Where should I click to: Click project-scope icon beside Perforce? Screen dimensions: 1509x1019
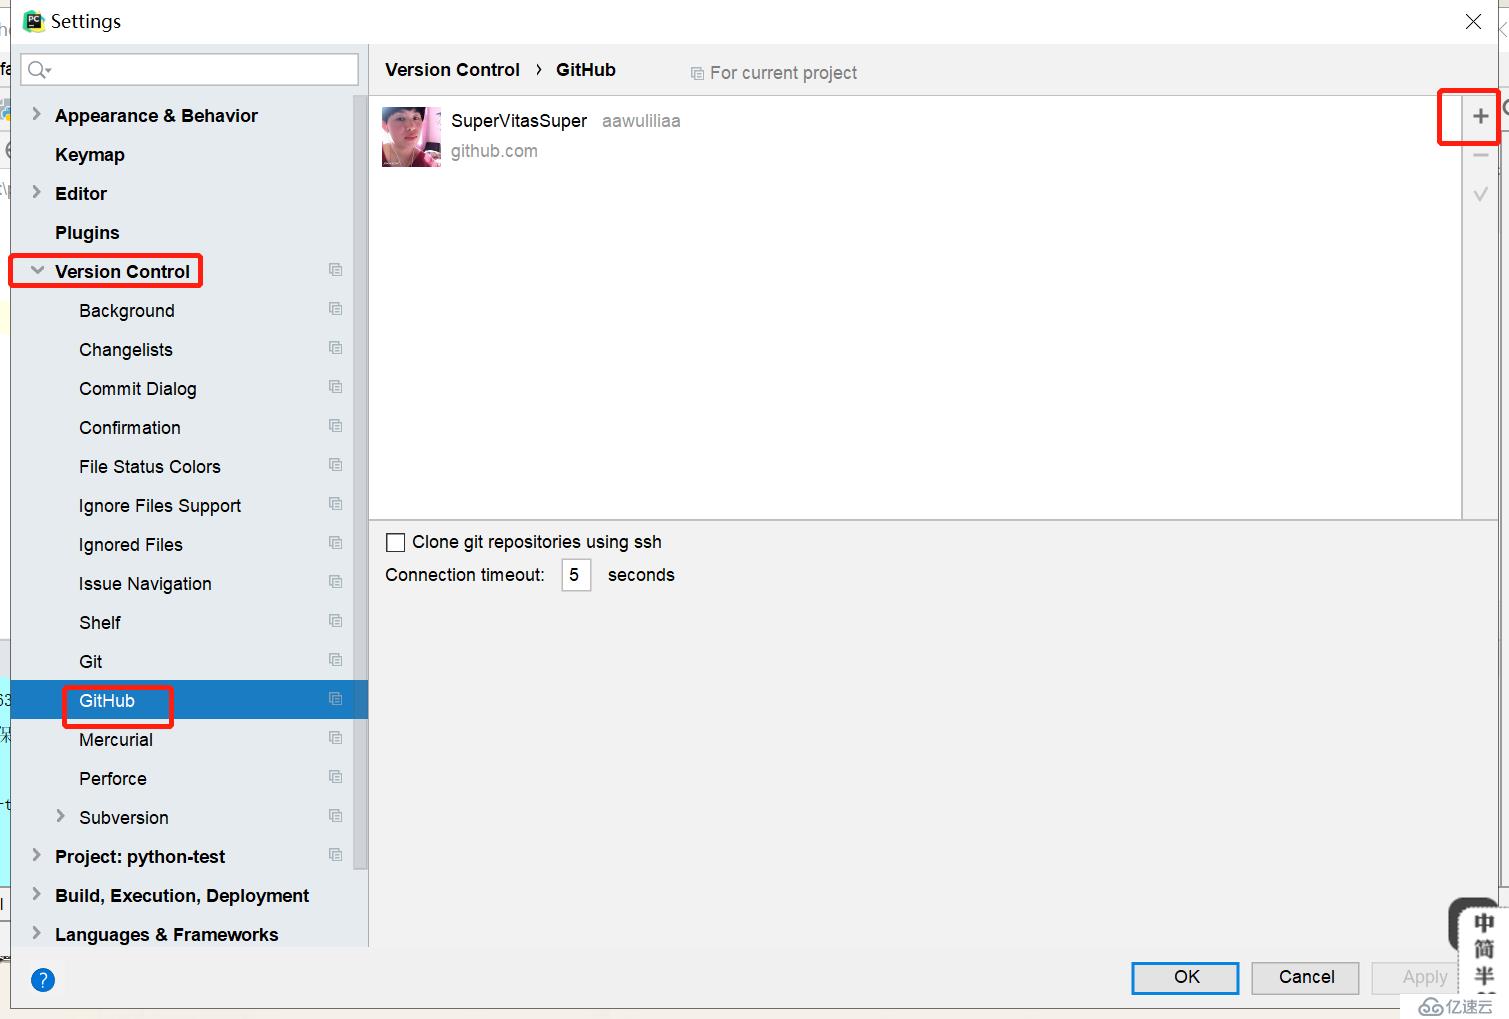[x=336, y=777]
